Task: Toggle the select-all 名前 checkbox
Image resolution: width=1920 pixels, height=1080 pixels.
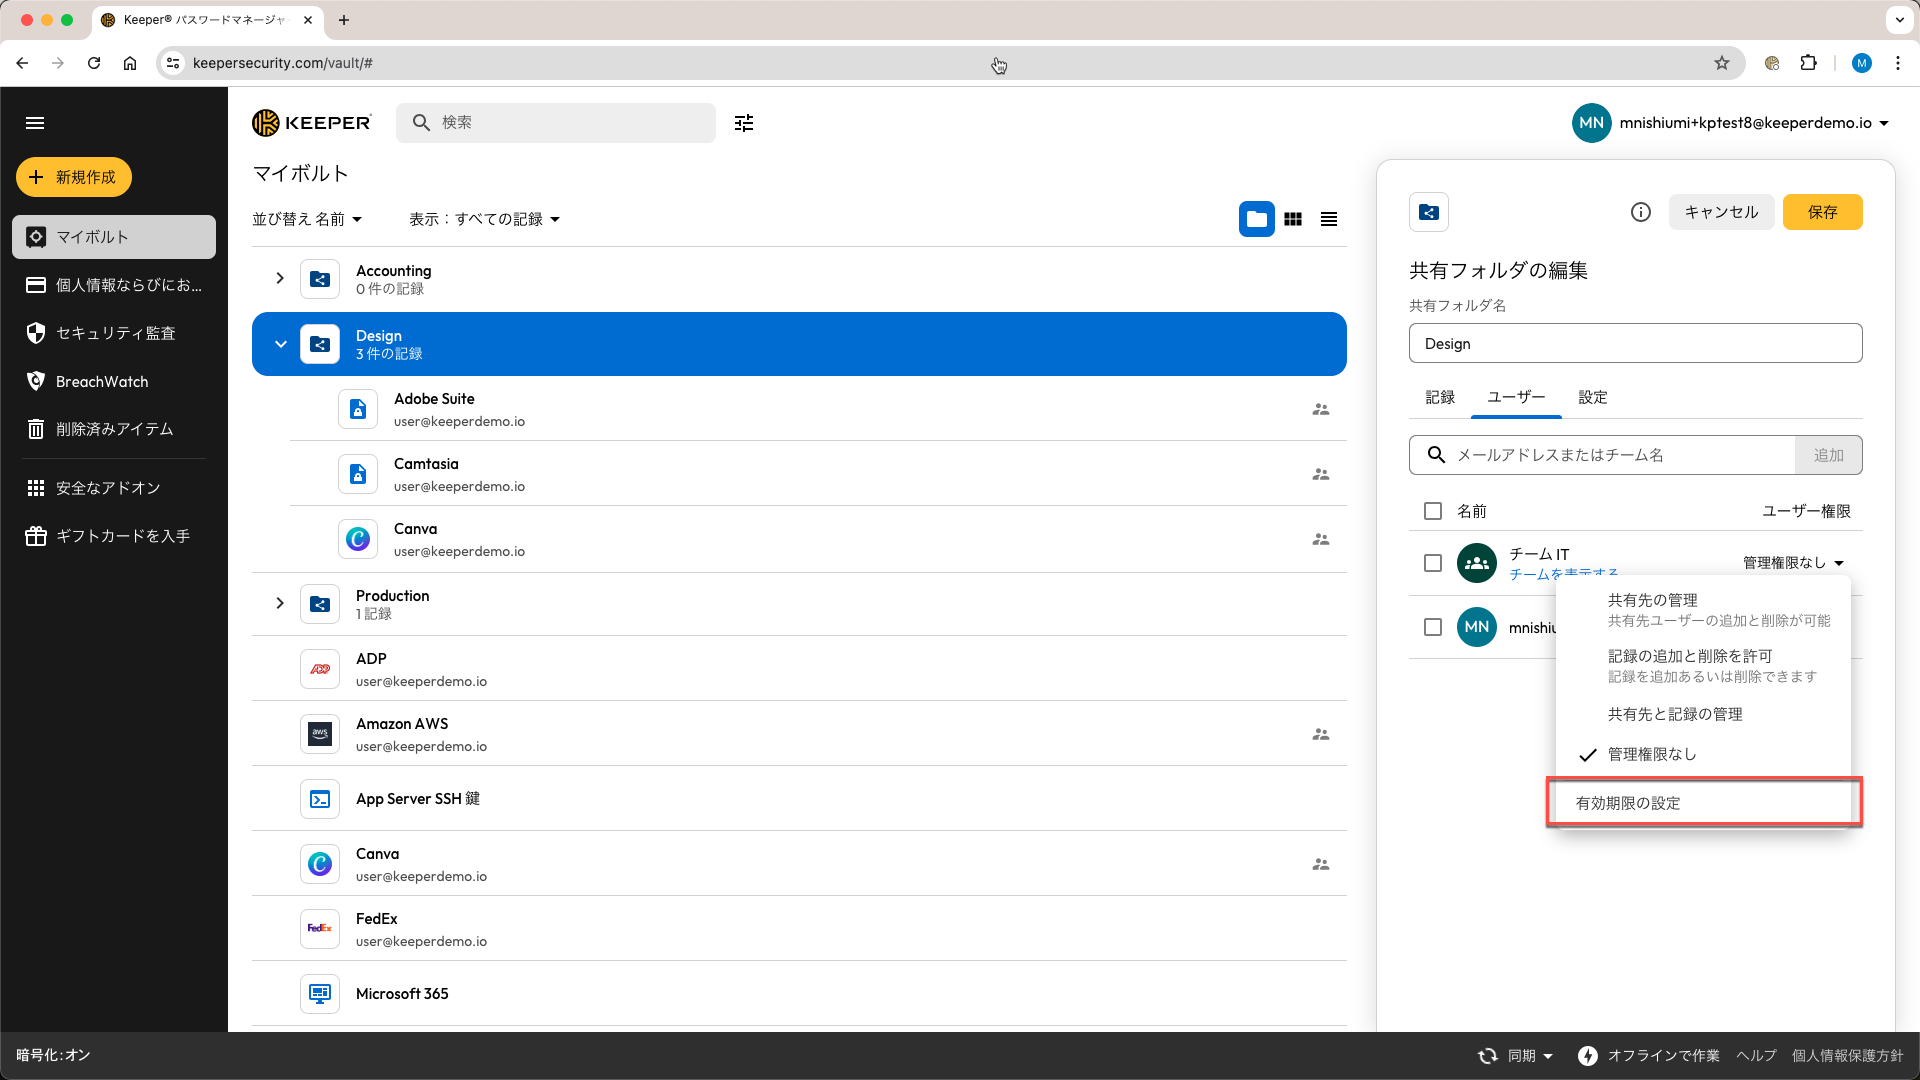Action: pos(1433,511)
